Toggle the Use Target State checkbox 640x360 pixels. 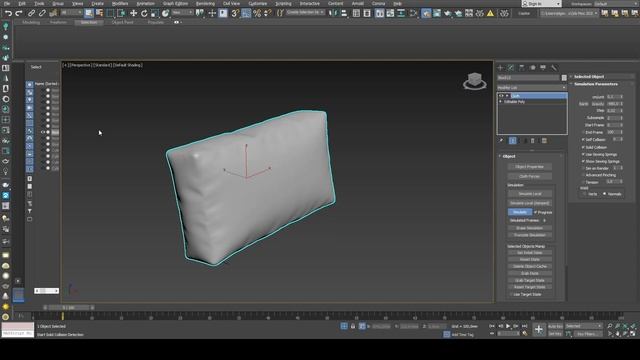[511, 294]
